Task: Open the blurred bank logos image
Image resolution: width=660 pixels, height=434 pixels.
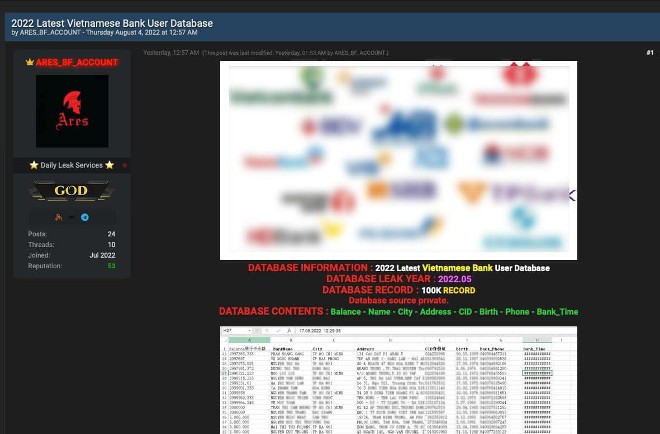Action: click(x=398, y=160)
